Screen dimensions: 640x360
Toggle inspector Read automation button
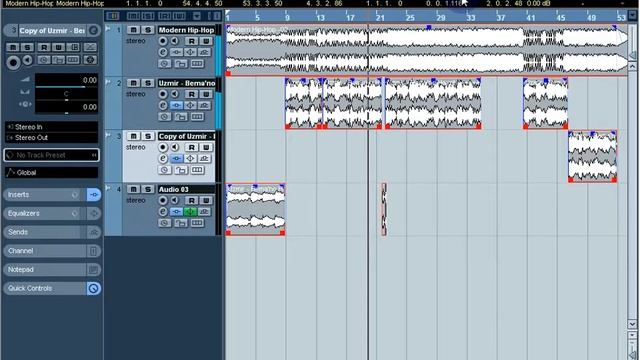pyautogui.click(x=43, y=47)
